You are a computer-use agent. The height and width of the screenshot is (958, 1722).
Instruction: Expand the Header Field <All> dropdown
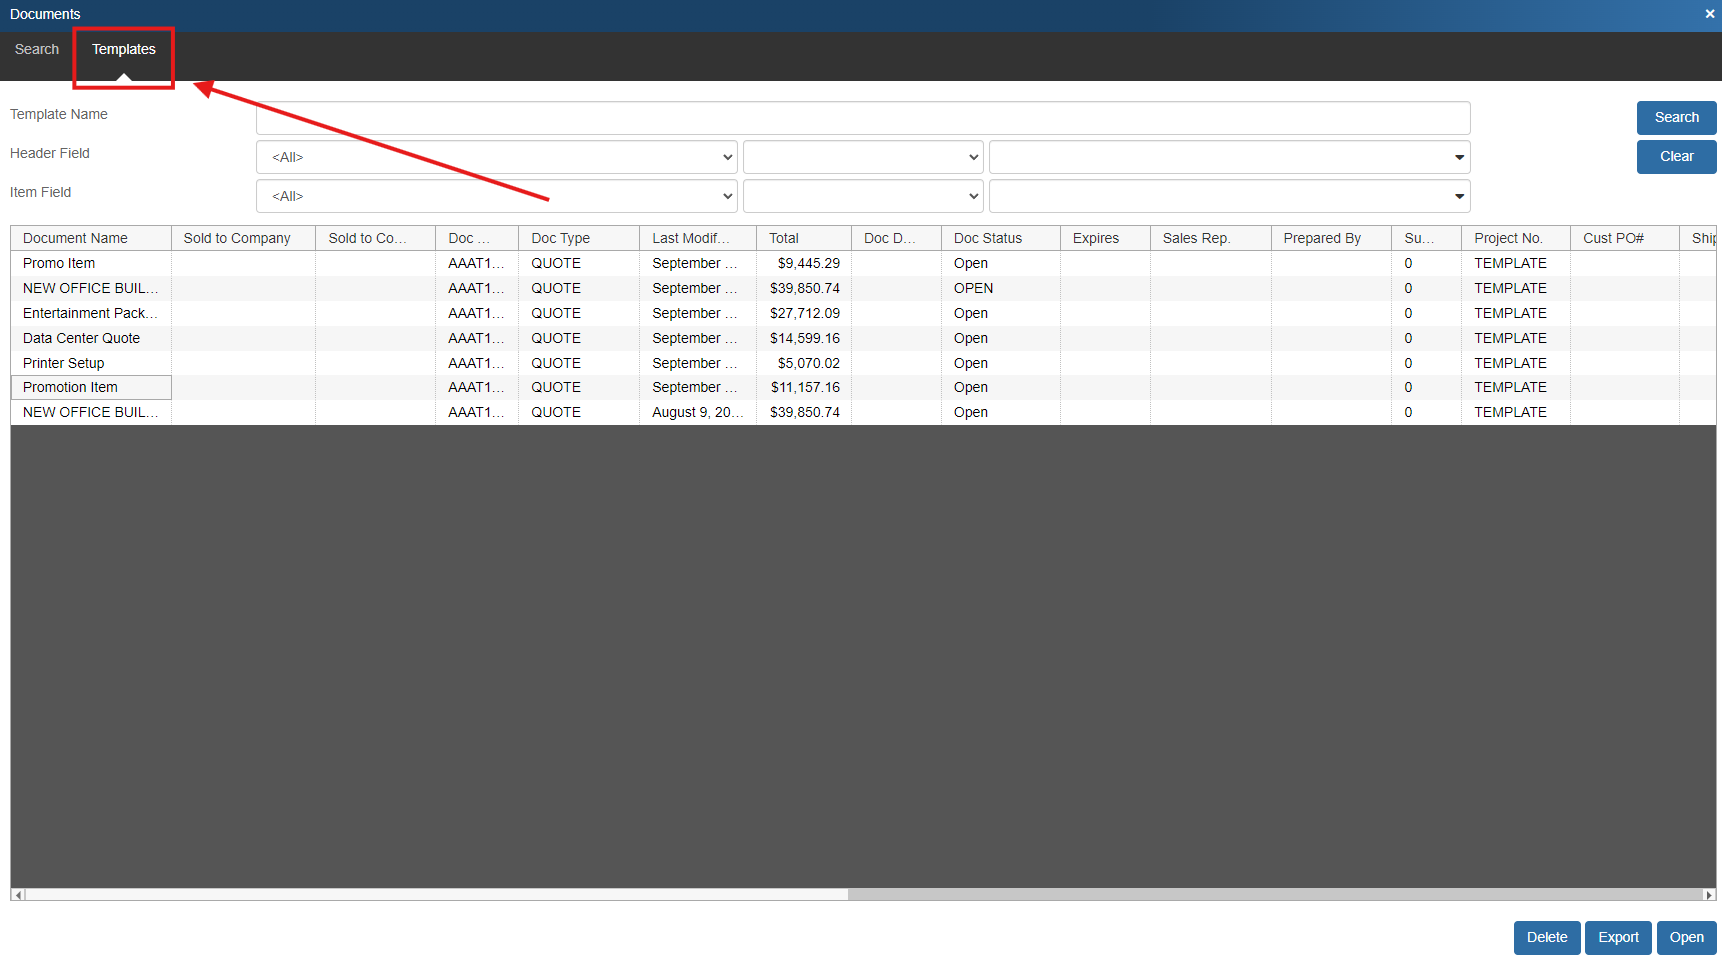coord(496,157)
